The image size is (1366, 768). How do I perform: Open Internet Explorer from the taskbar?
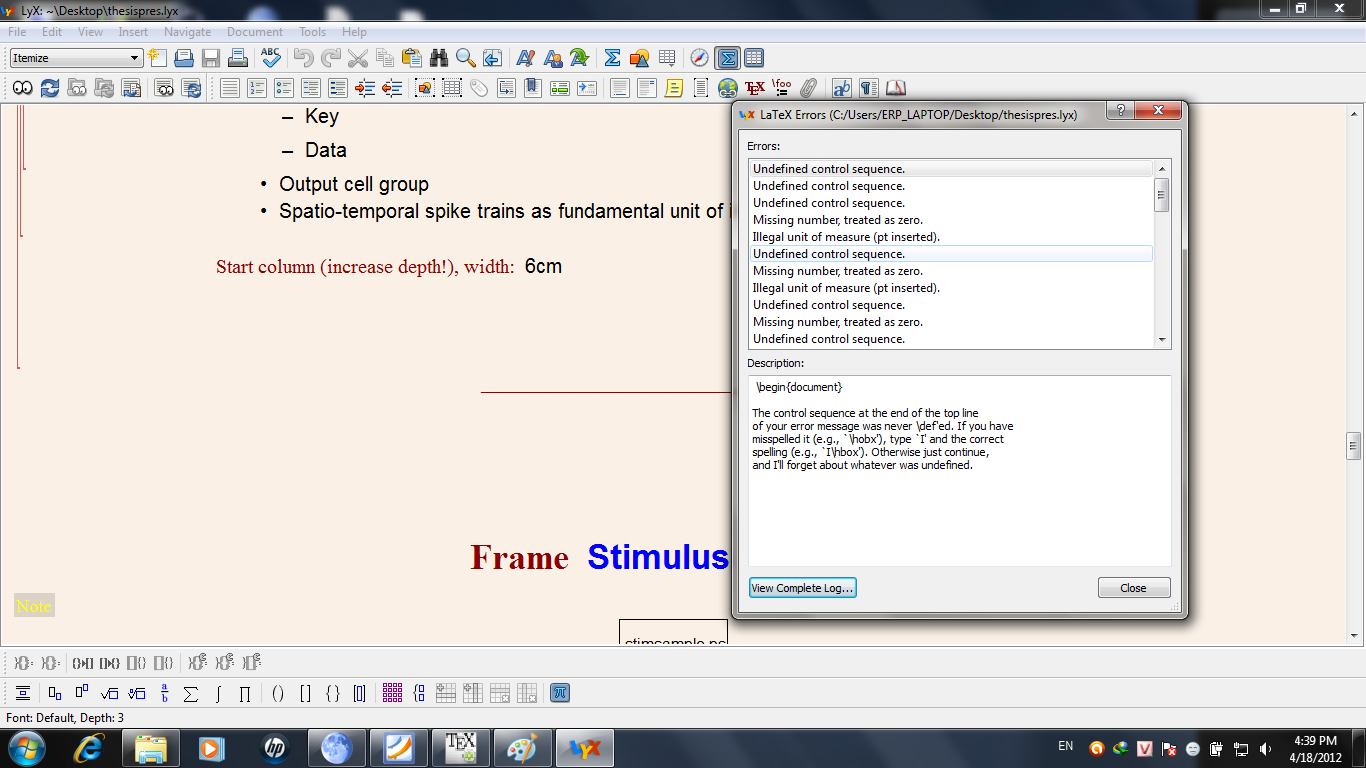[89, 748]
